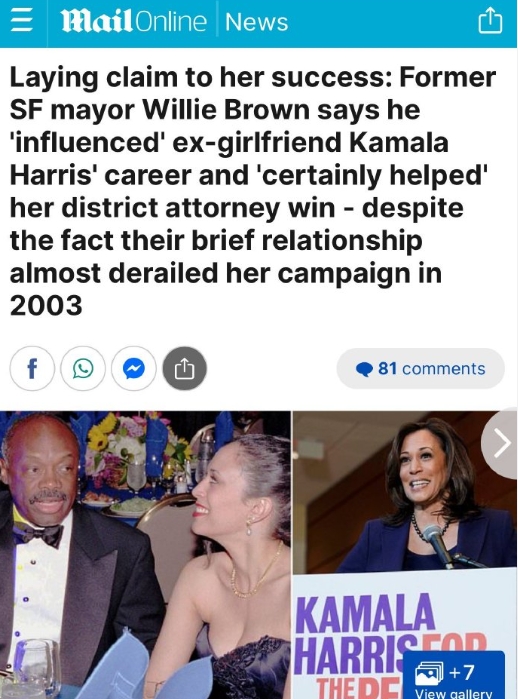Tap the comments count number 81
This screenshot has height=699, width=518.
(387, 369)
